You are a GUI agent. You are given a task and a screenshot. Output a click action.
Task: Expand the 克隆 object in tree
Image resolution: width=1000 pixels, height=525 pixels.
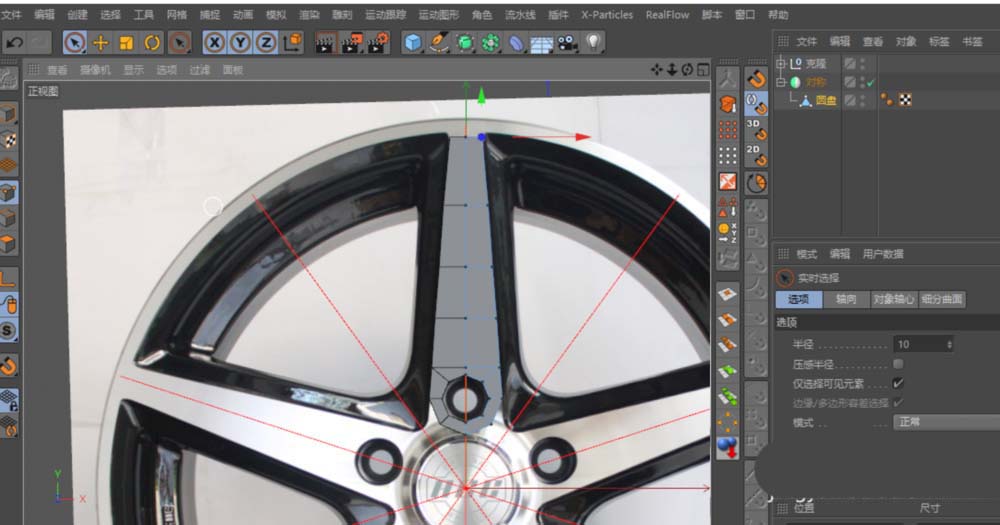(x=781, y=63)
